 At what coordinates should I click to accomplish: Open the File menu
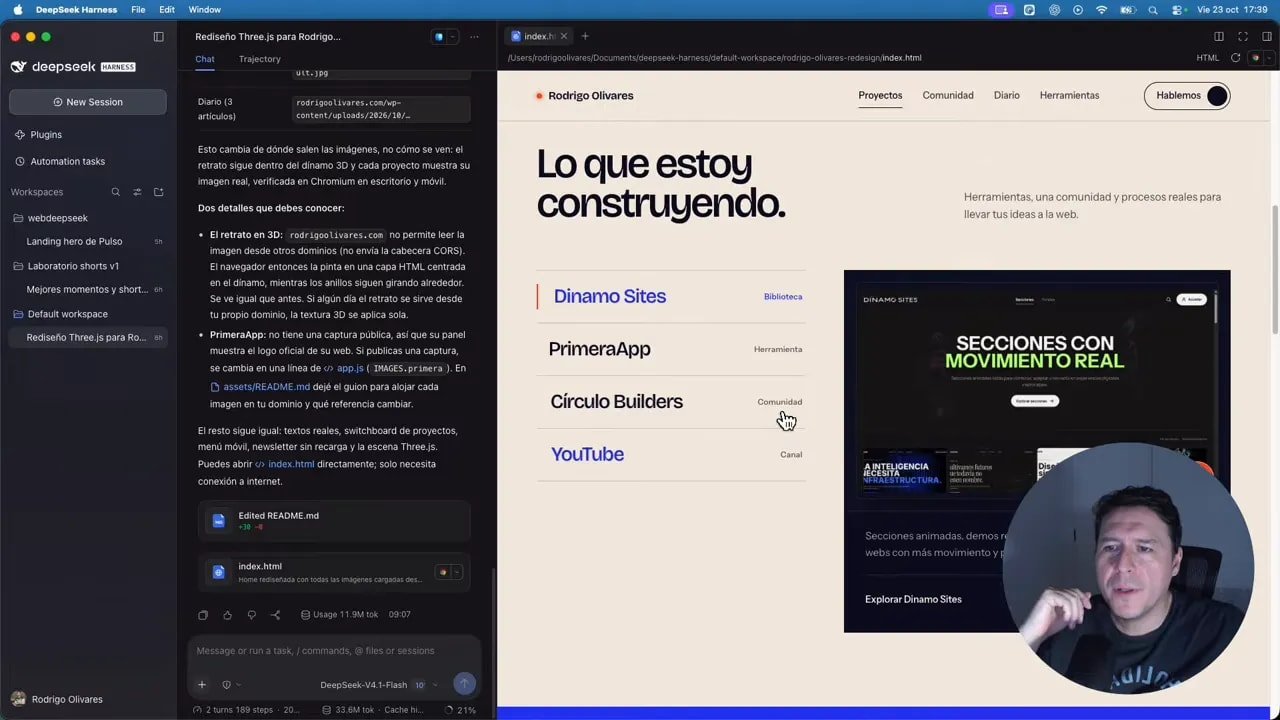pyautogui.click(x=138, y=10)
